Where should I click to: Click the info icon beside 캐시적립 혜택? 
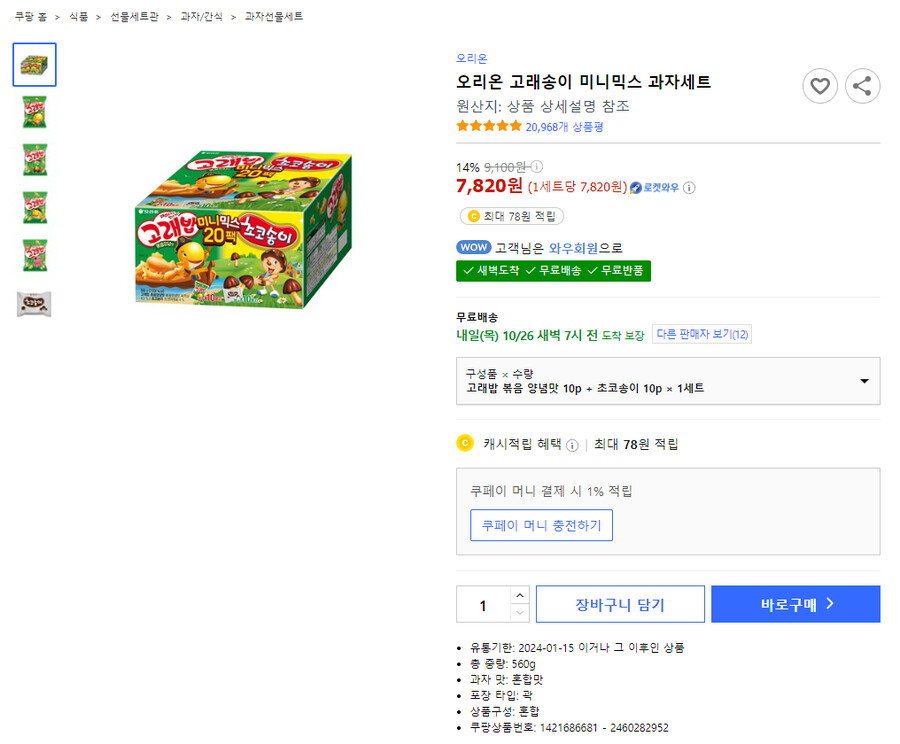coord(570,444)
